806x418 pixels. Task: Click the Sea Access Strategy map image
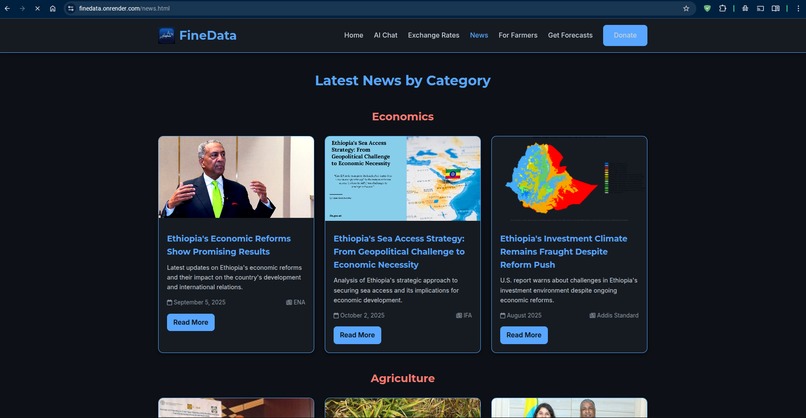402,178
